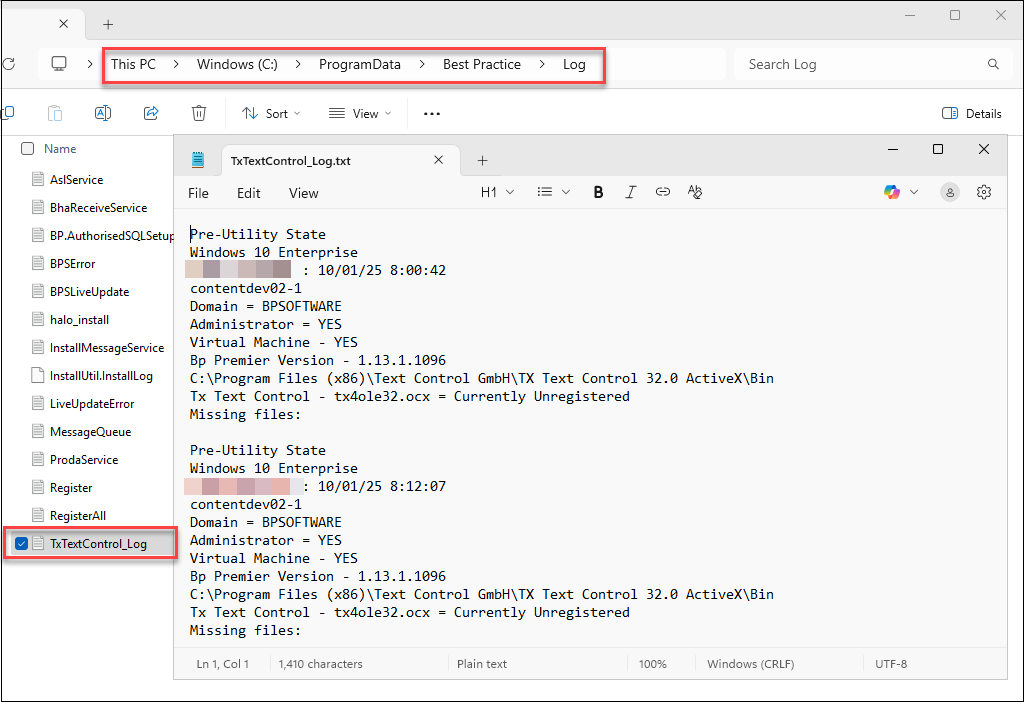Click the Delete trash icon in Explorer
This screenshot has width=1024, height=702.
click(199, 114)
